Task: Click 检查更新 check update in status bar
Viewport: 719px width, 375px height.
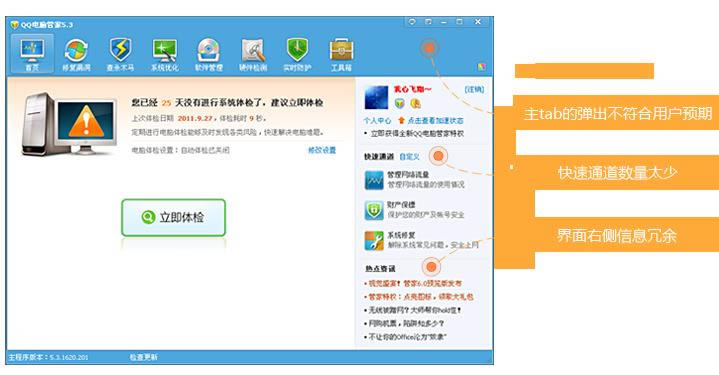Action: [x=144, y=357]
